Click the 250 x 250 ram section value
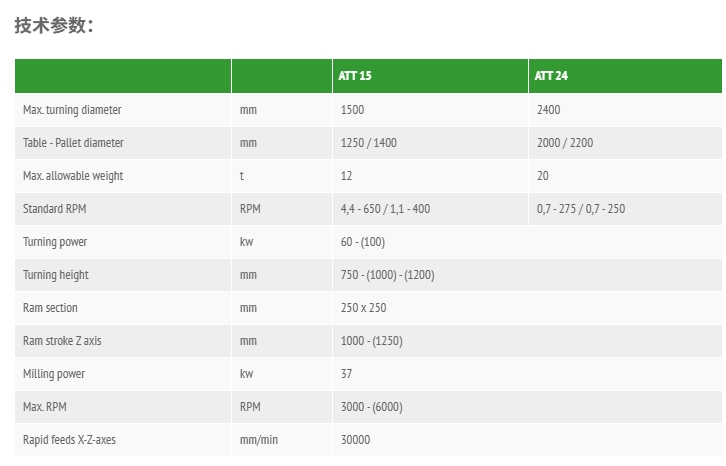 (x=363, y=308)
